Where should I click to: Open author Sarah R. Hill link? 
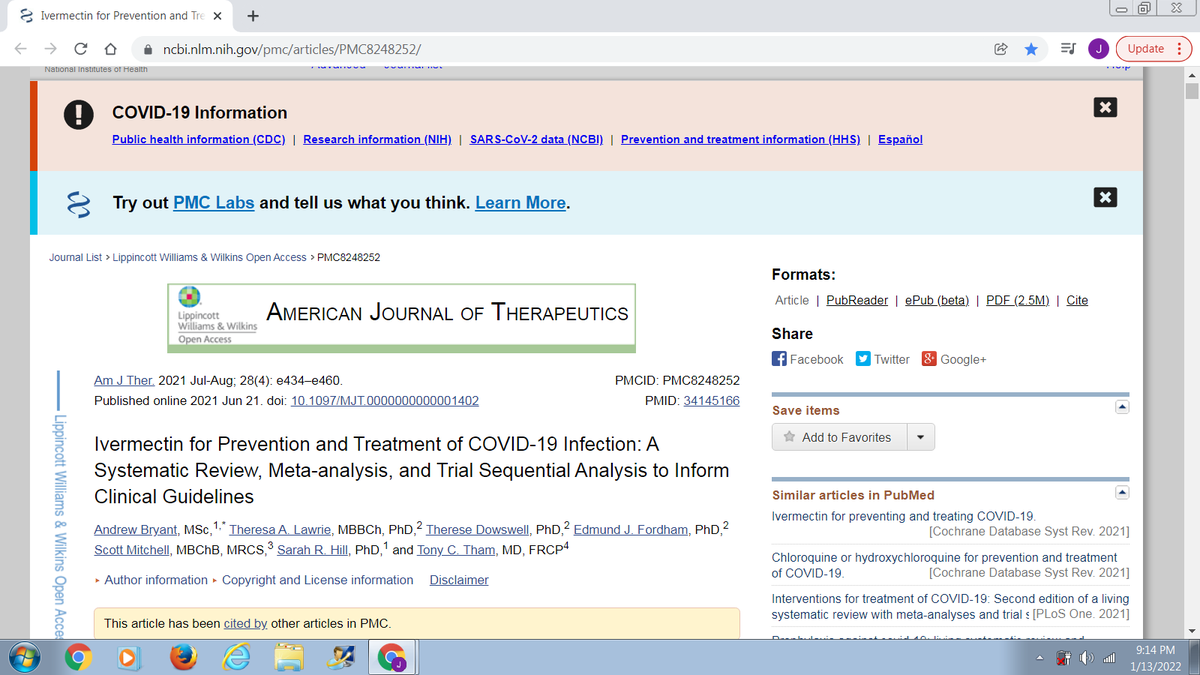coord(311,550)
